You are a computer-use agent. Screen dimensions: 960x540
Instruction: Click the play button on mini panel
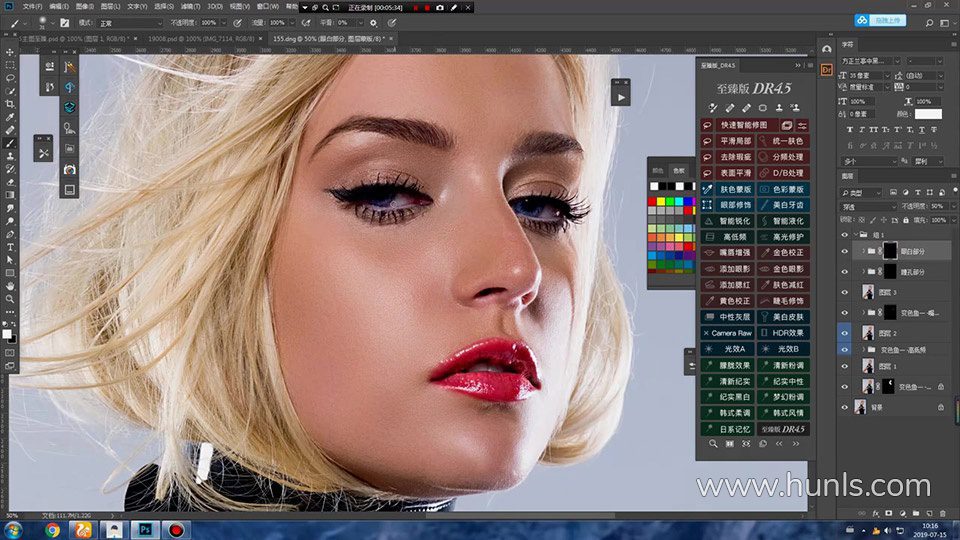[621, 97]
